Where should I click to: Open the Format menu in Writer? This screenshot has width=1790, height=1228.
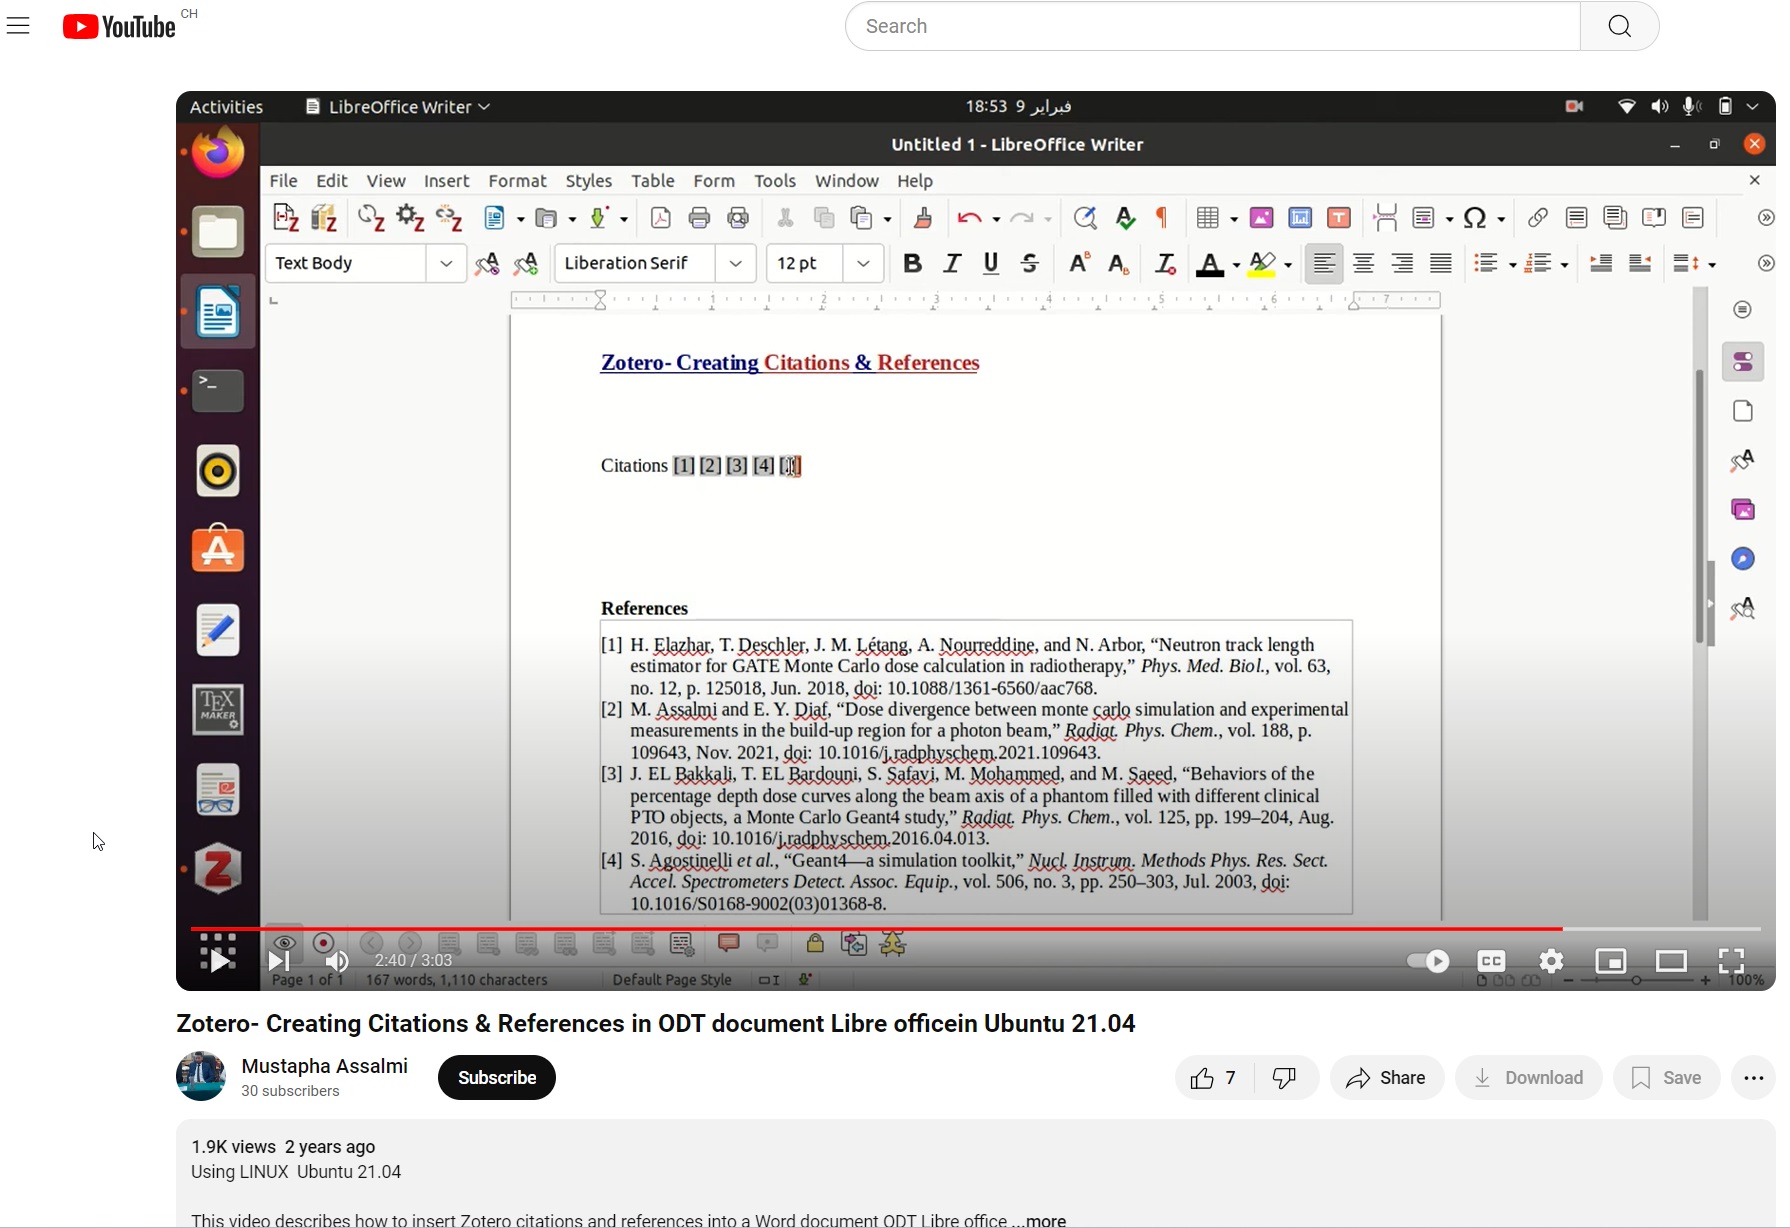click(x=517, y=181)
